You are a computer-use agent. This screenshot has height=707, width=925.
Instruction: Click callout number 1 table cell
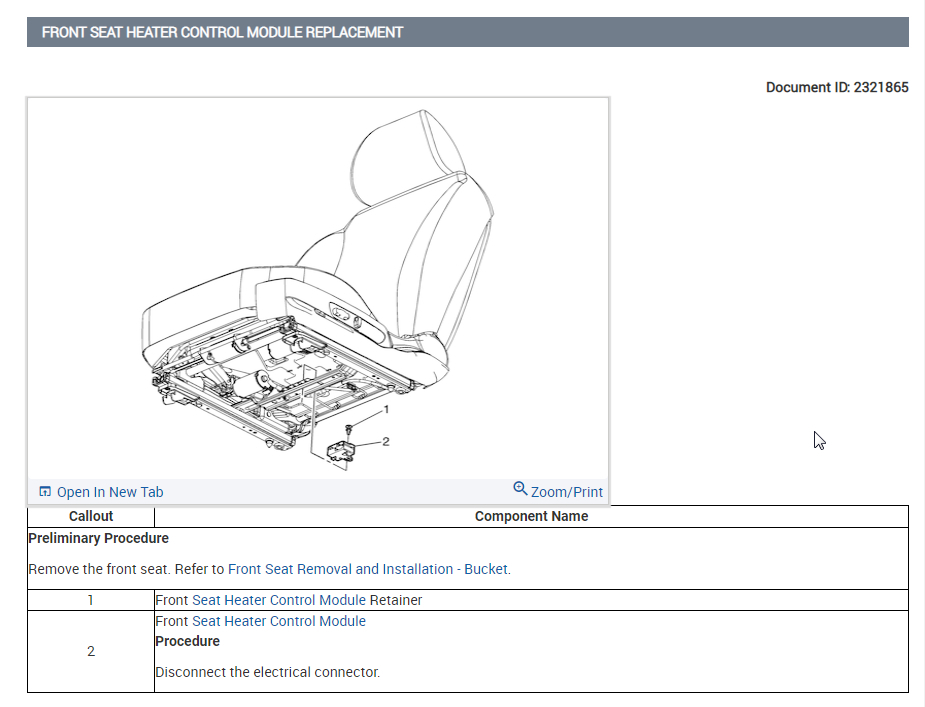pyautogui.click(x=91, y=600)
